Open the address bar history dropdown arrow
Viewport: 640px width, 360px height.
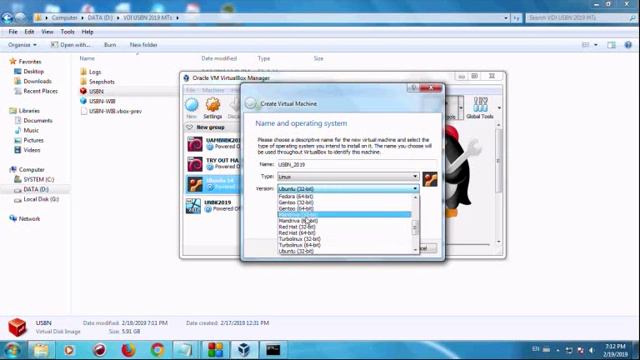(x=506, y=18)
